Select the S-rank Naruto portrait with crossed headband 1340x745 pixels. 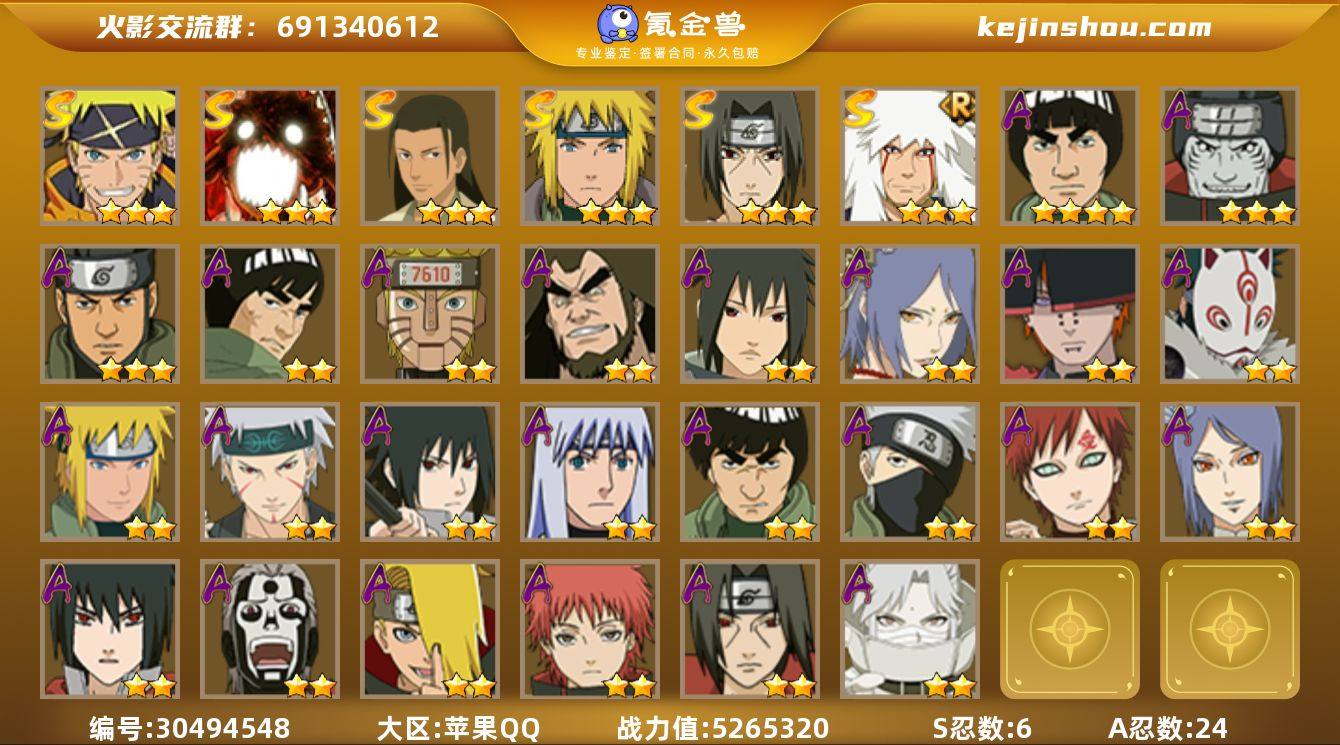(110, 156)
